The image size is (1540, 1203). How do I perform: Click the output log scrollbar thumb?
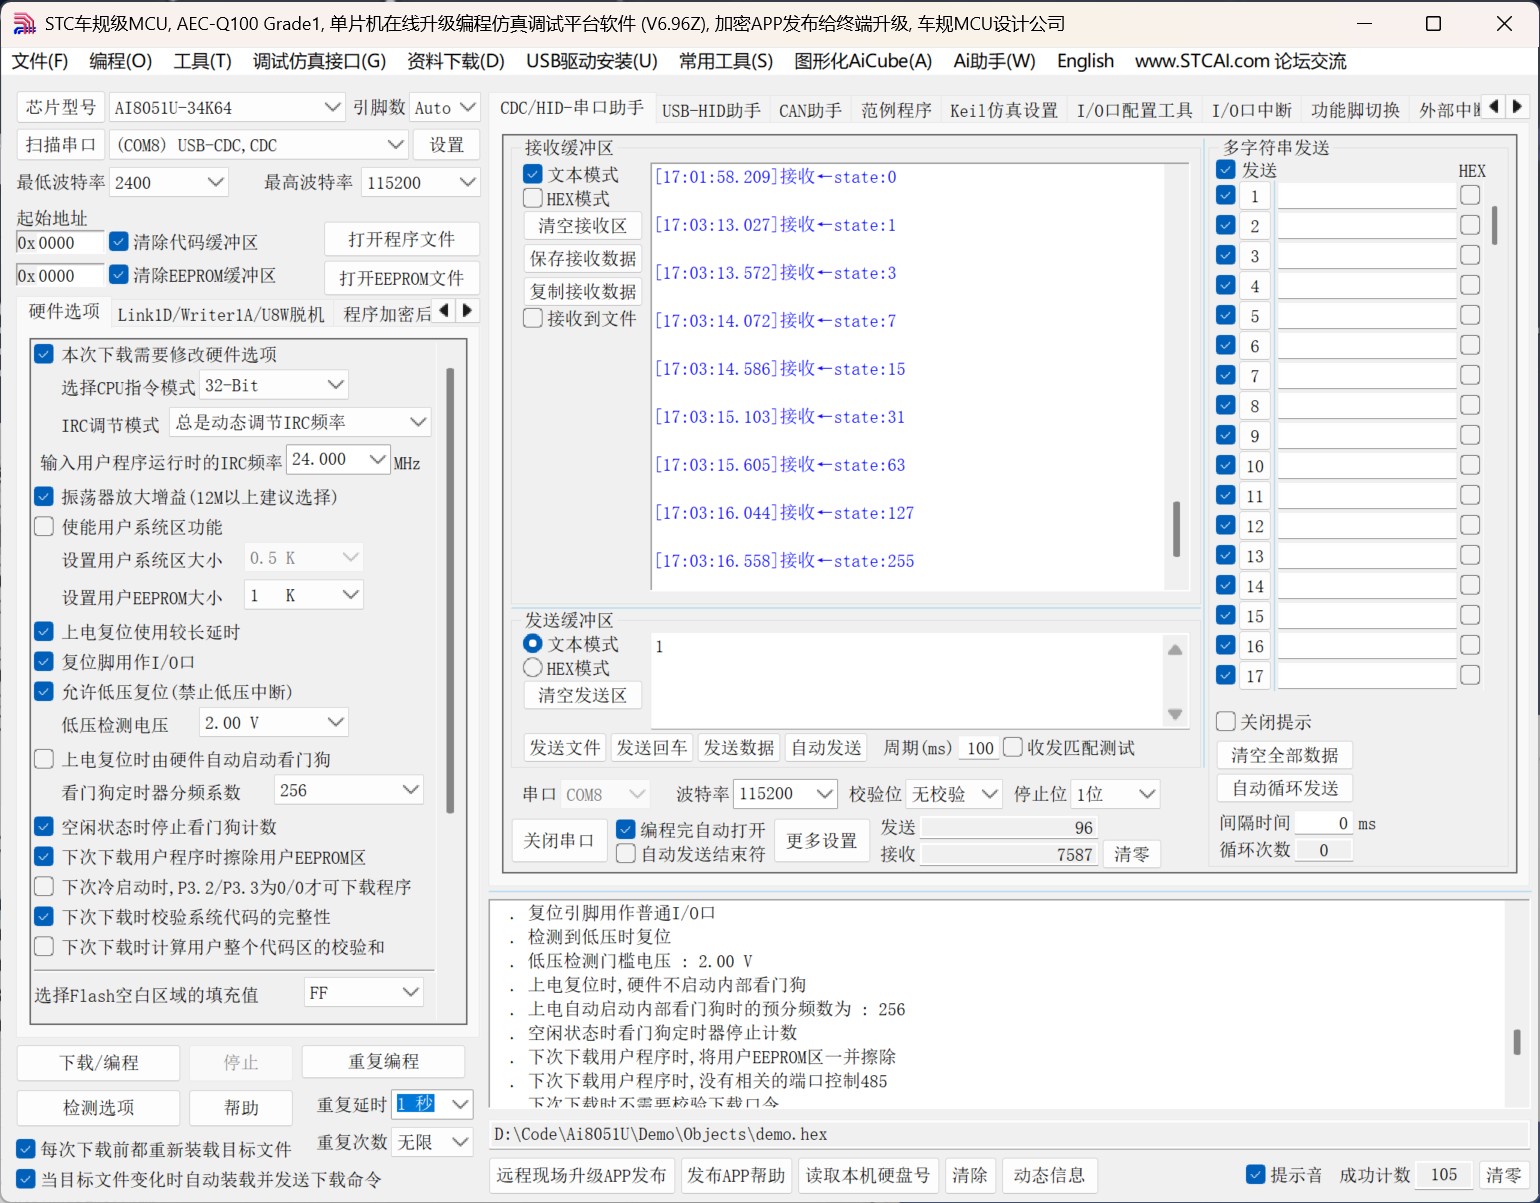[1516, 1042]
